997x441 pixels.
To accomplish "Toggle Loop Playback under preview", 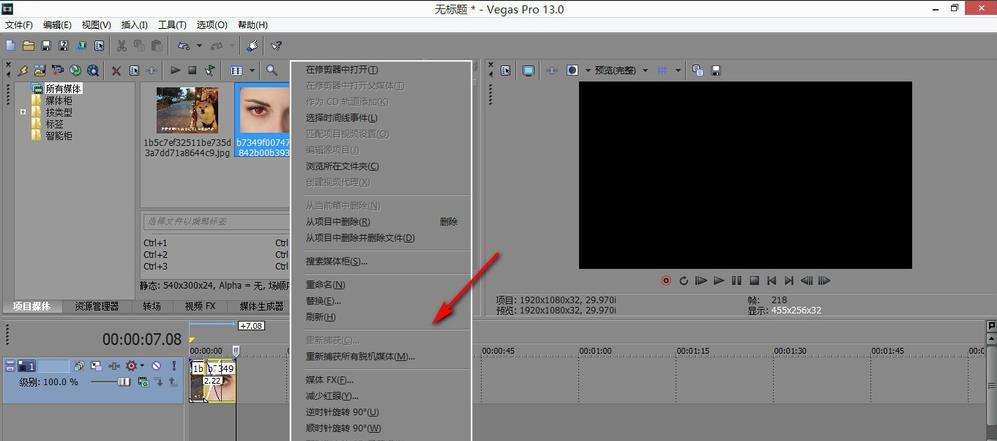I will pos(684,280).
